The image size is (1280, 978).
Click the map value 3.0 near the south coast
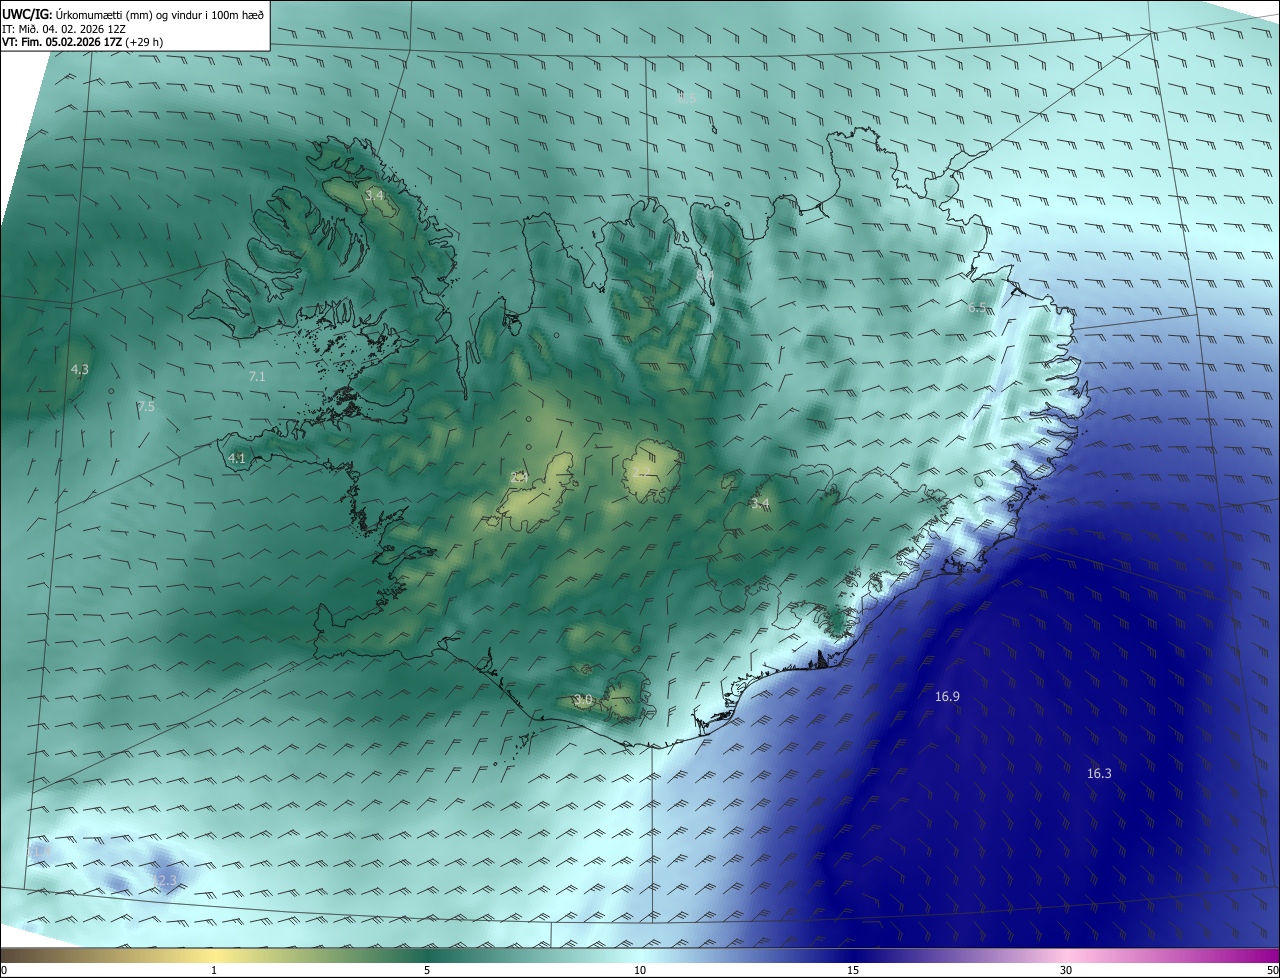pyautogui.click(x=583, y=699)
